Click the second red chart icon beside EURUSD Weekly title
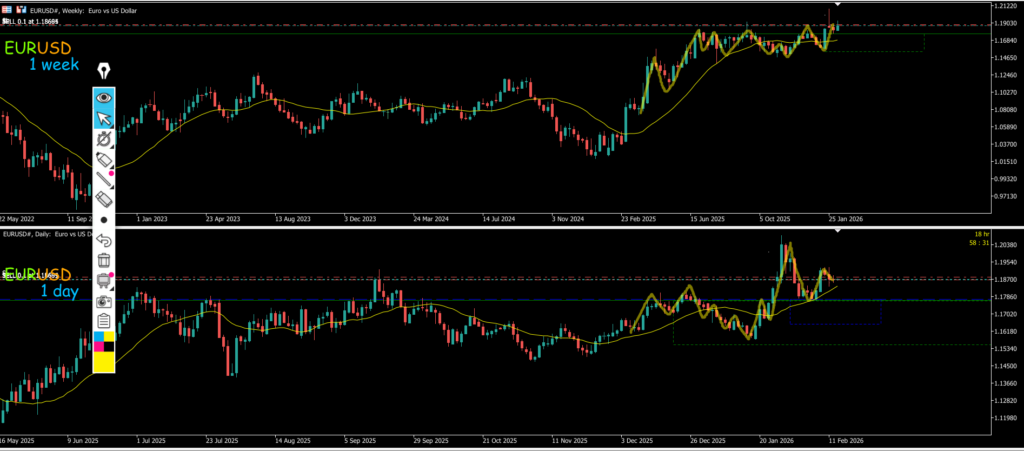The image size is (1024, 451). [x=20, y=9]
